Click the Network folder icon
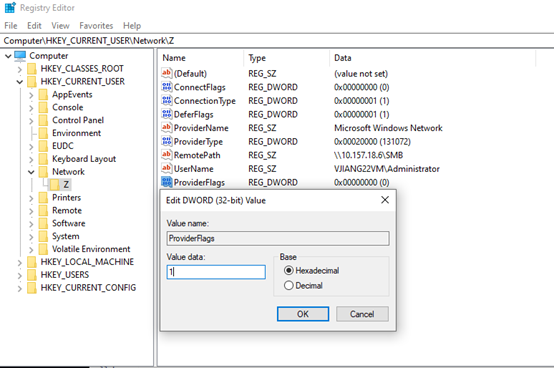 click(x=43, y=172)
